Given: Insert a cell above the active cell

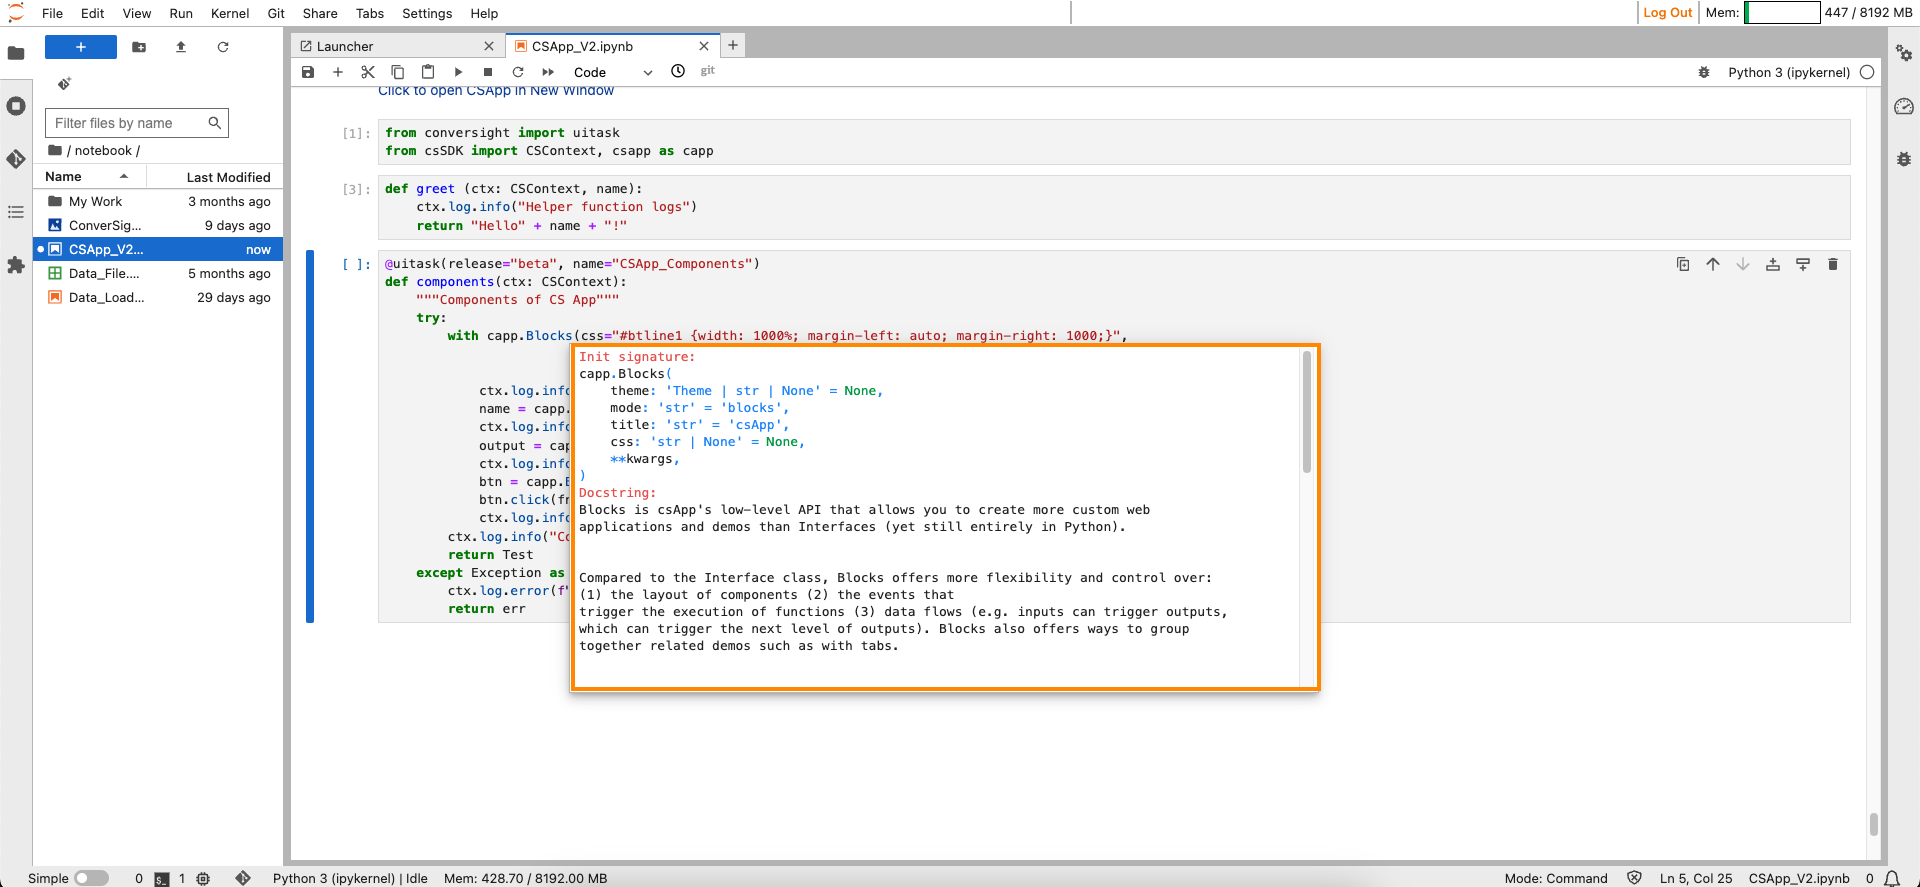Looking at the screenshot, I should pos(1773,264).
